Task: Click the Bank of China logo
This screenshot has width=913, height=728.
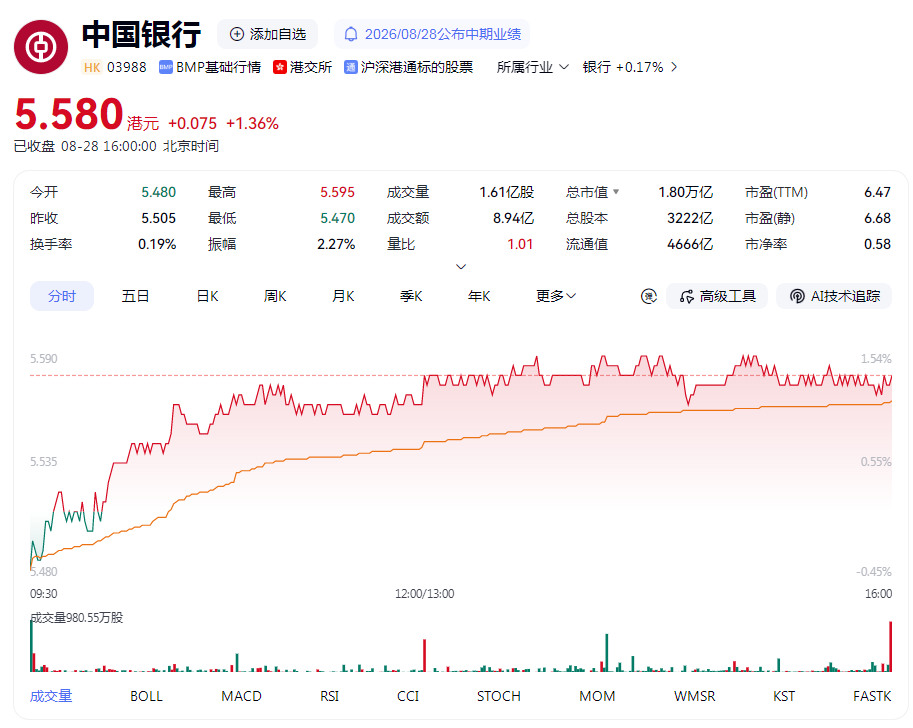Action: [41, 47]
